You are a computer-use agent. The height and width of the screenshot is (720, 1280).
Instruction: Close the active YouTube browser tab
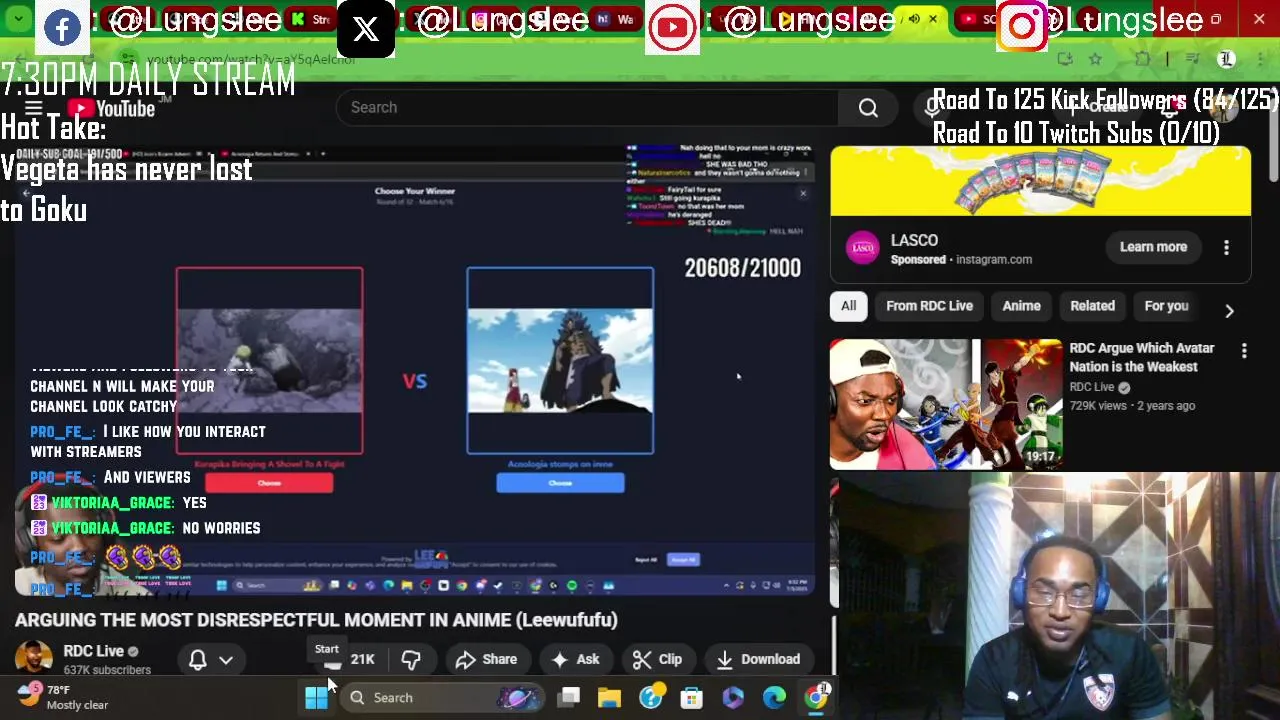[x=933, y=19]
